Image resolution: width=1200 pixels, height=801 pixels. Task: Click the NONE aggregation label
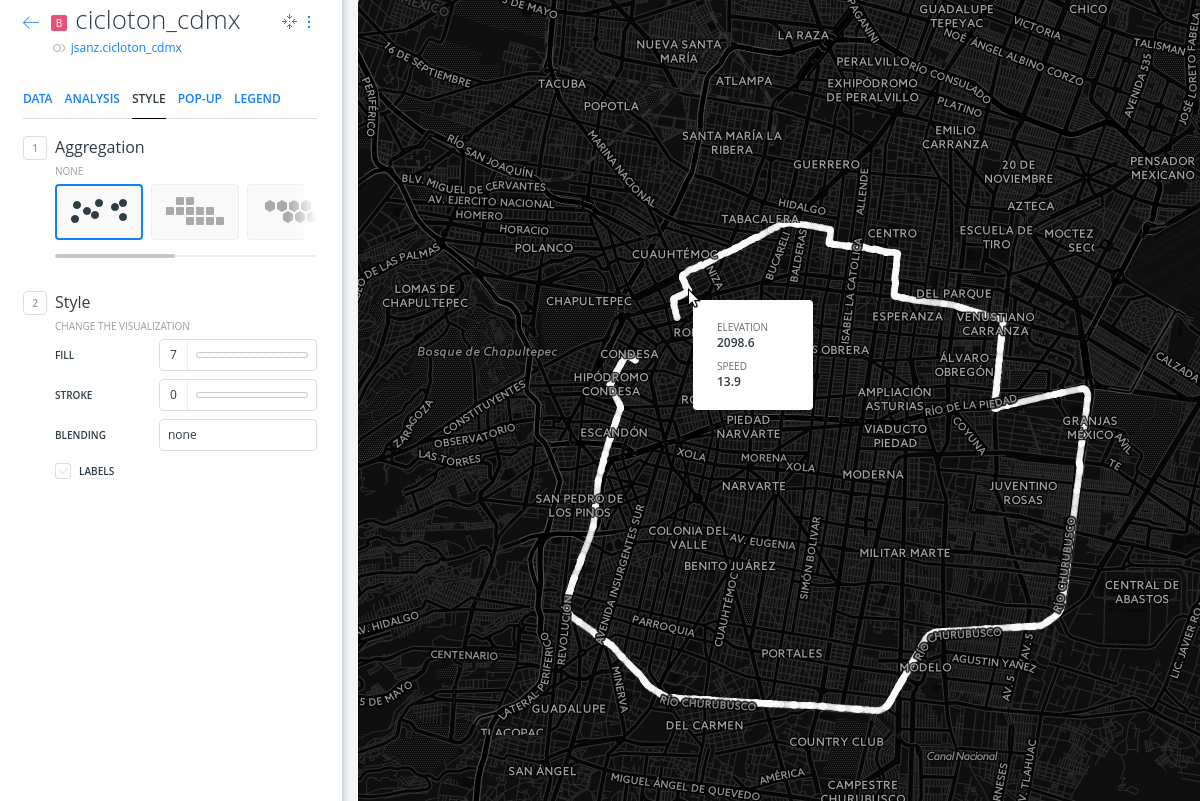pyautogui.click(x=69, y=171)
